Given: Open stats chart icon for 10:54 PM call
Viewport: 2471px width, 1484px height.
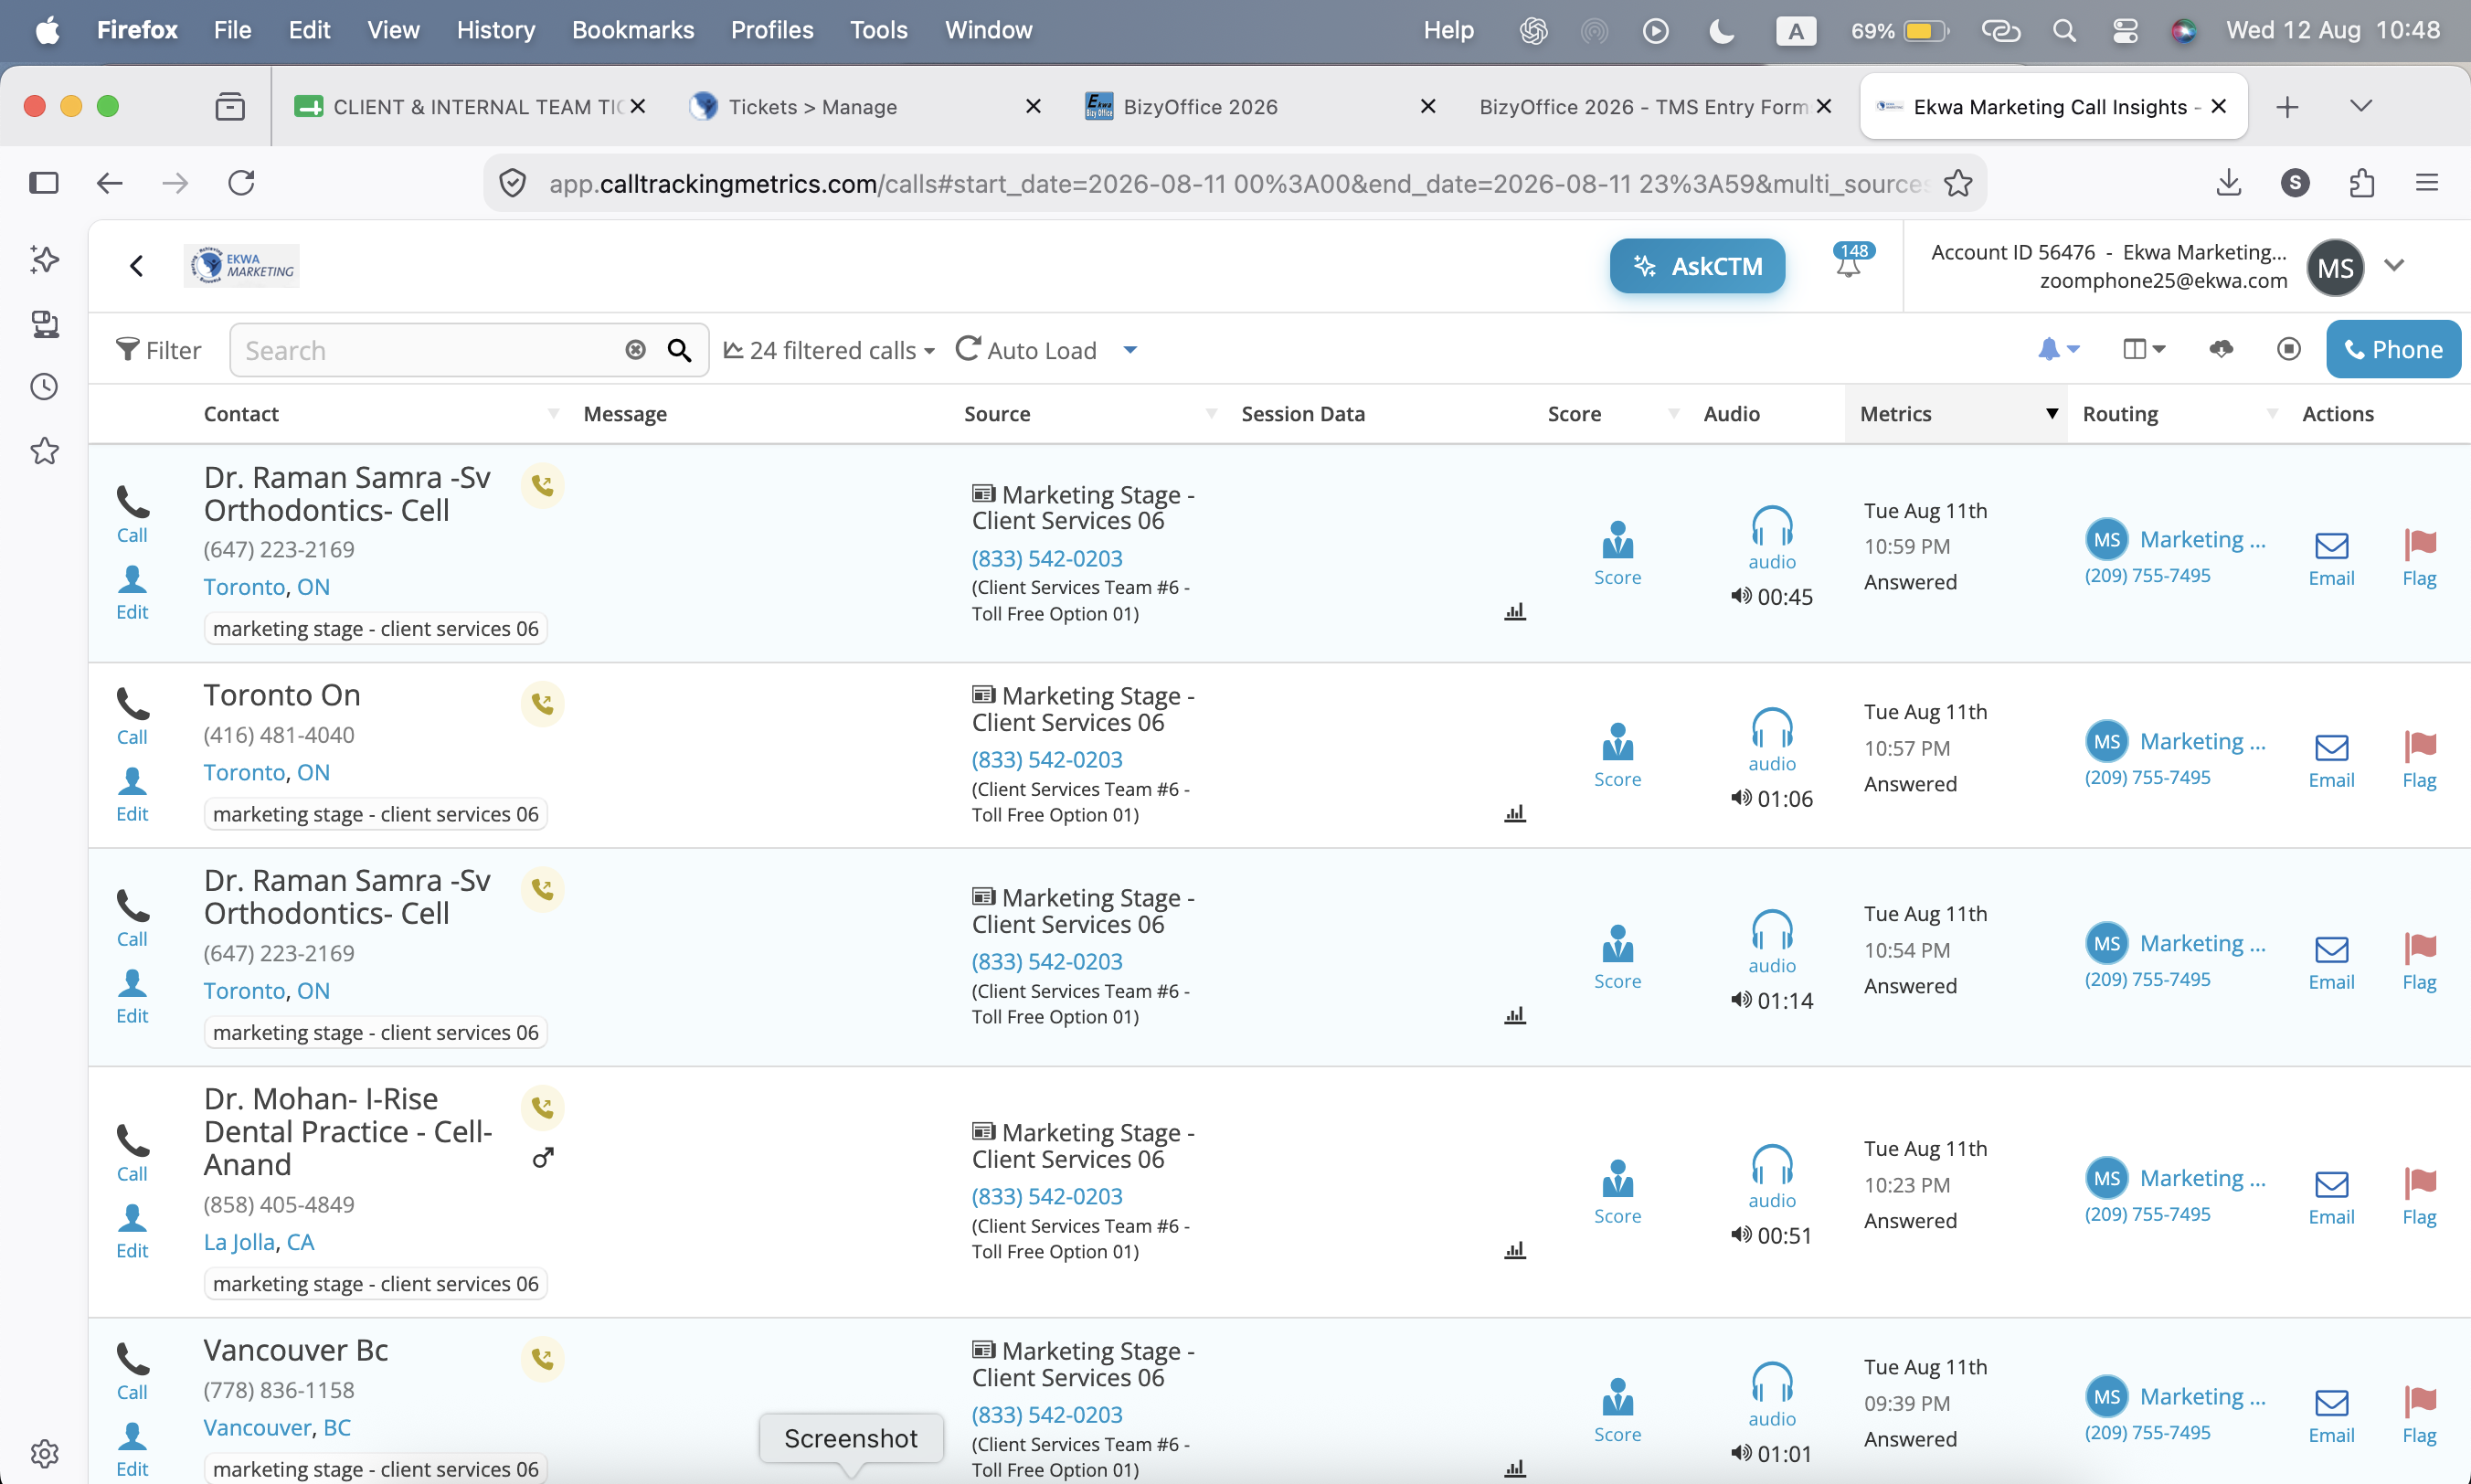Looking at the screenshot, I should [x=1515, y=1015].
